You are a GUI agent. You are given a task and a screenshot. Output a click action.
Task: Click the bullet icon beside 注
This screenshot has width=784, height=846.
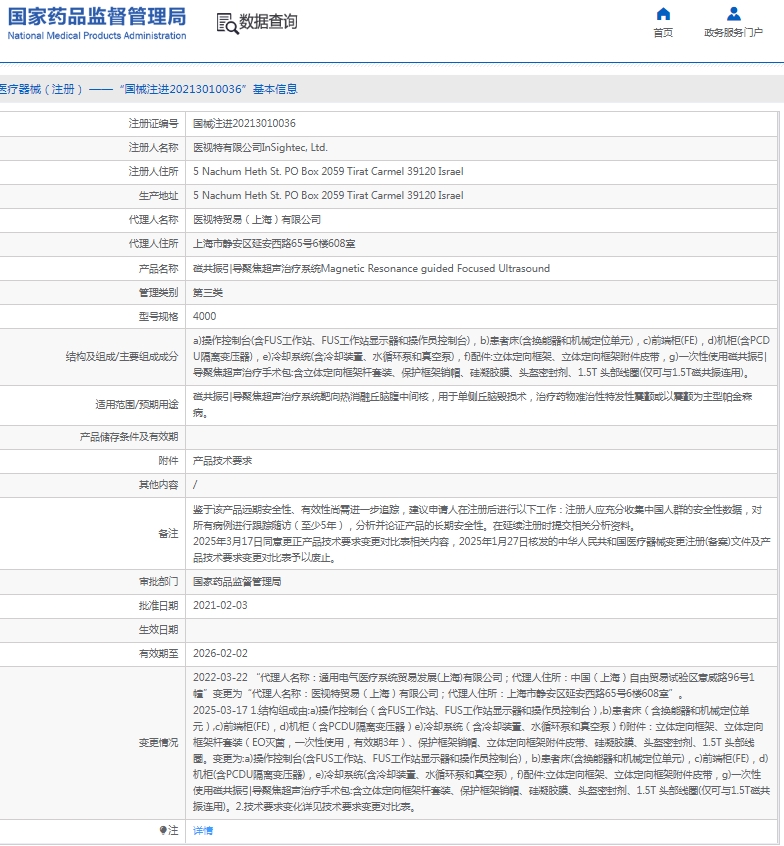pyautogui.click(x=163, y=830)
